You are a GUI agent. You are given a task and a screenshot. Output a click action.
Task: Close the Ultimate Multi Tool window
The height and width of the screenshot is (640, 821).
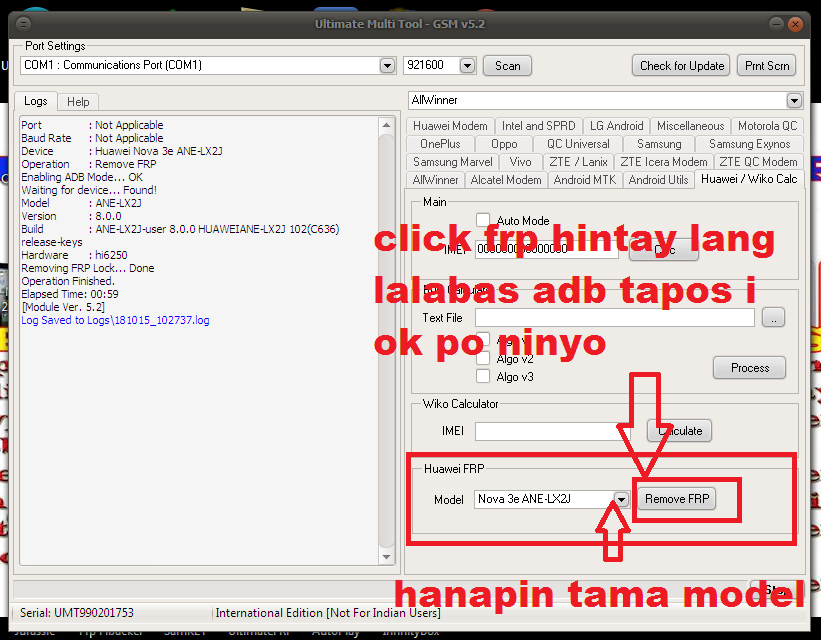[795, 24]
